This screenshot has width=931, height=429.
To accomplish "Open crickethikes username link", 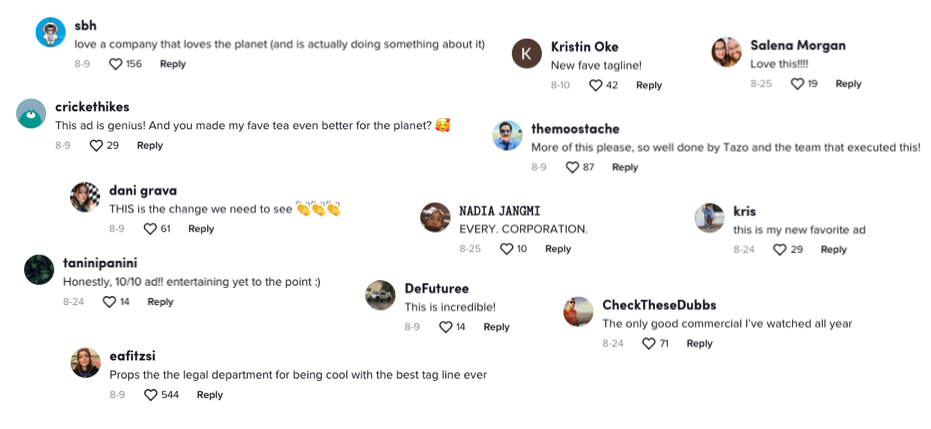I will [x=92, y=107].
